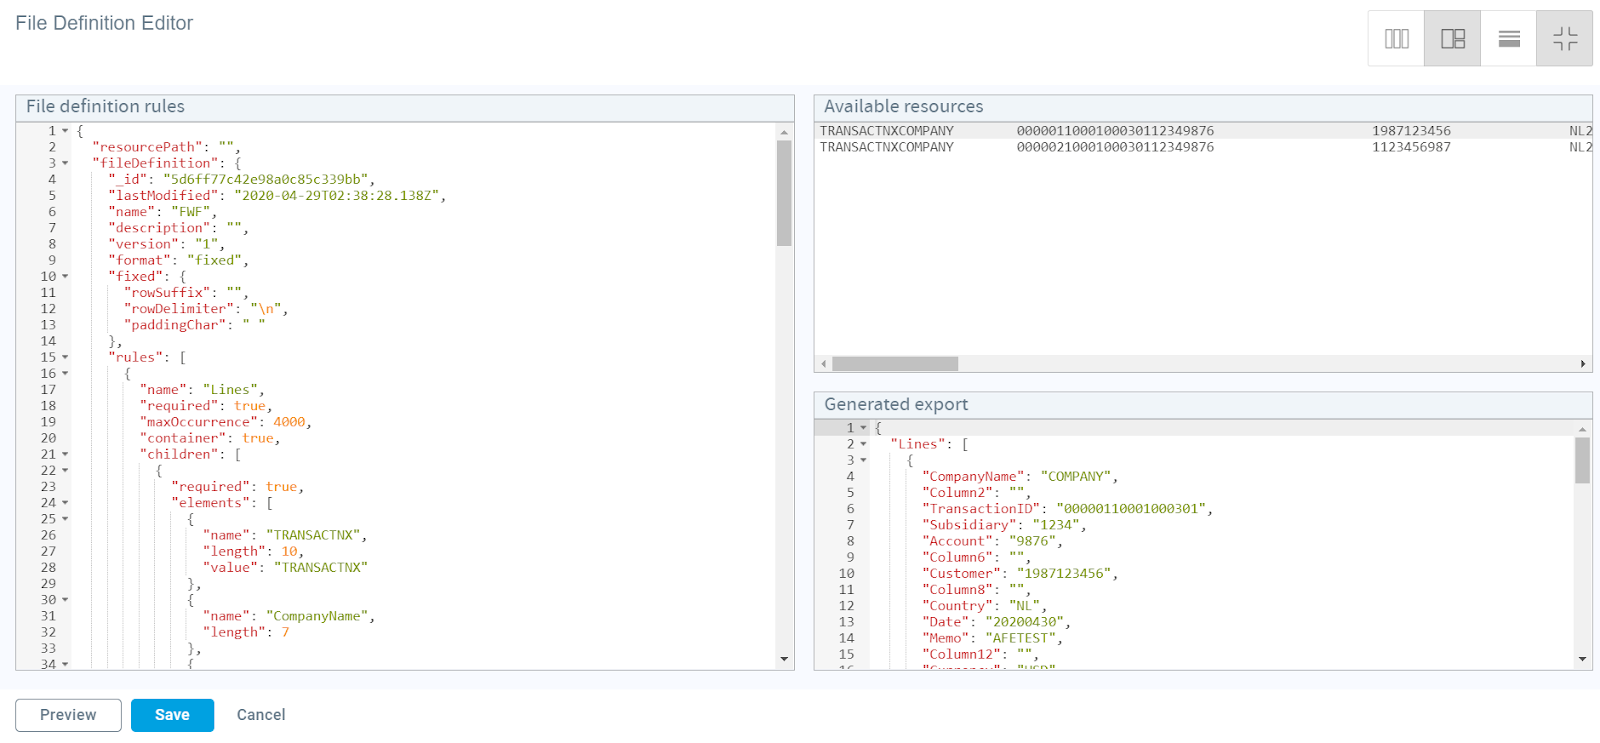Click the Preview button
This screenshot has width=1600, height=743.
(x=68, y=715)
